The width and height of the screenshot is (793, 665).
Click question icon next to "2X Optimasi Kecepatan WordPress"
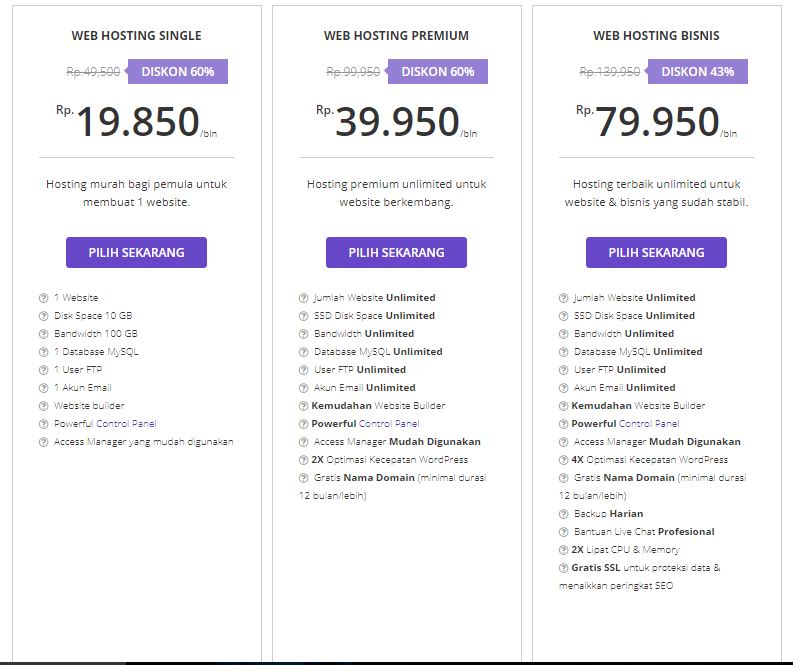303,460
